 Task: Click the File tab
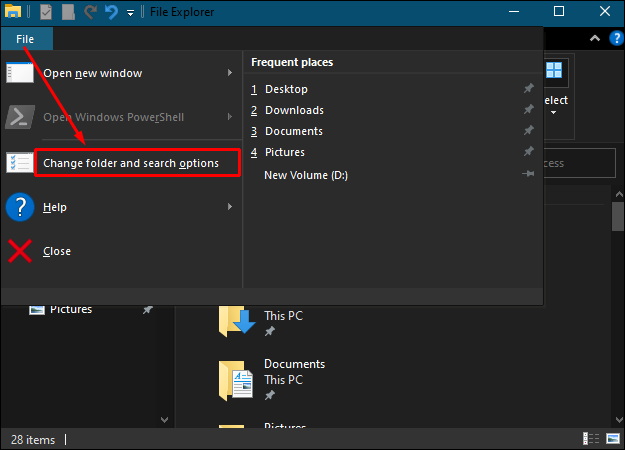click(x=25, y=39)
